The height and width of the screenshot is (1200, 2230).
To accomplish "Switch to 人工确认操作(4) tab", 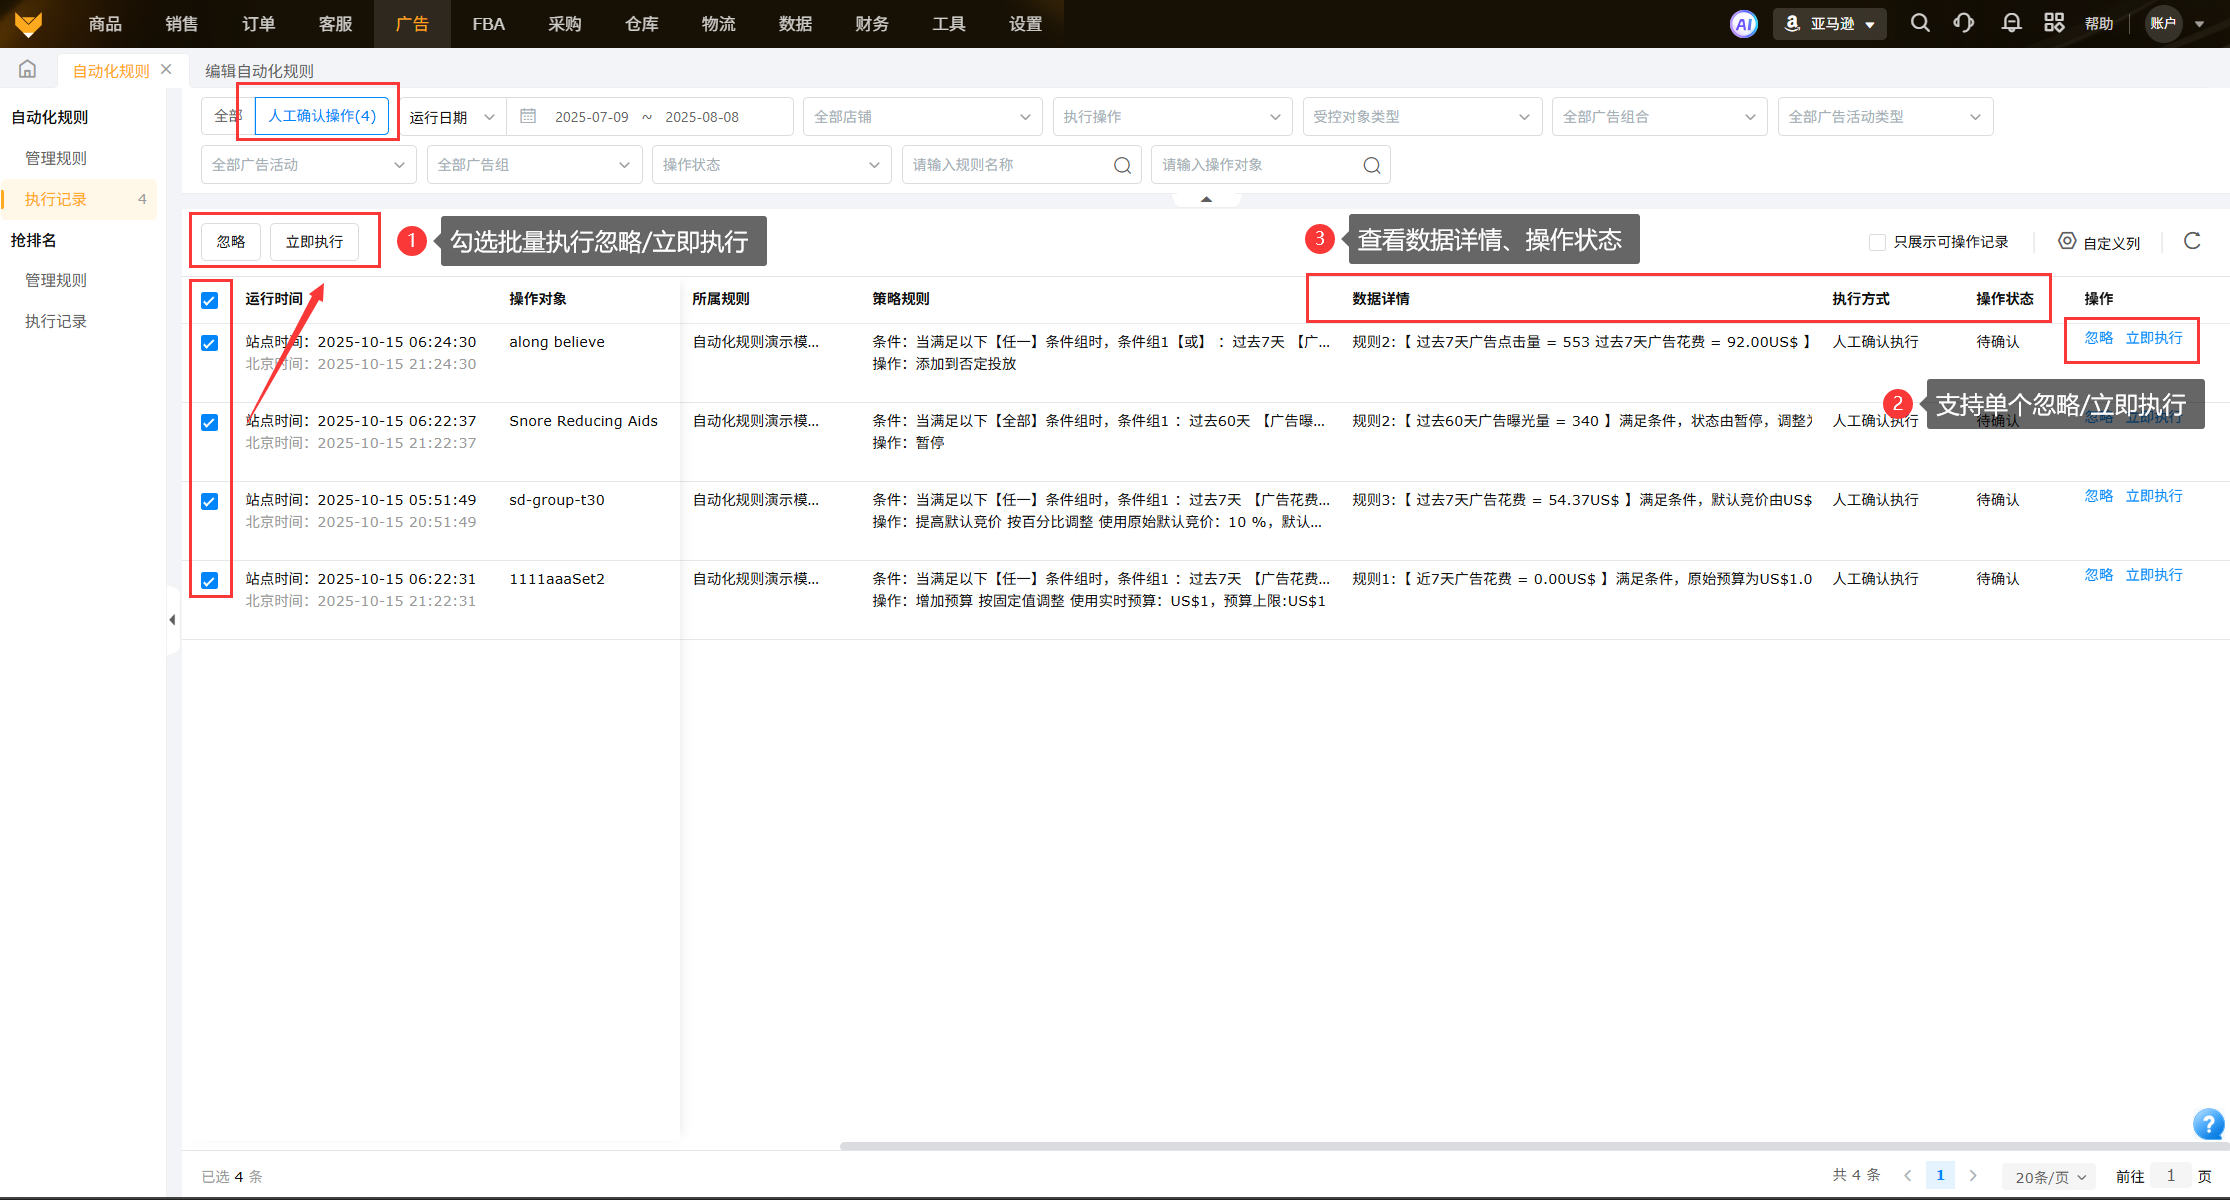I will (x=321, y=116).
